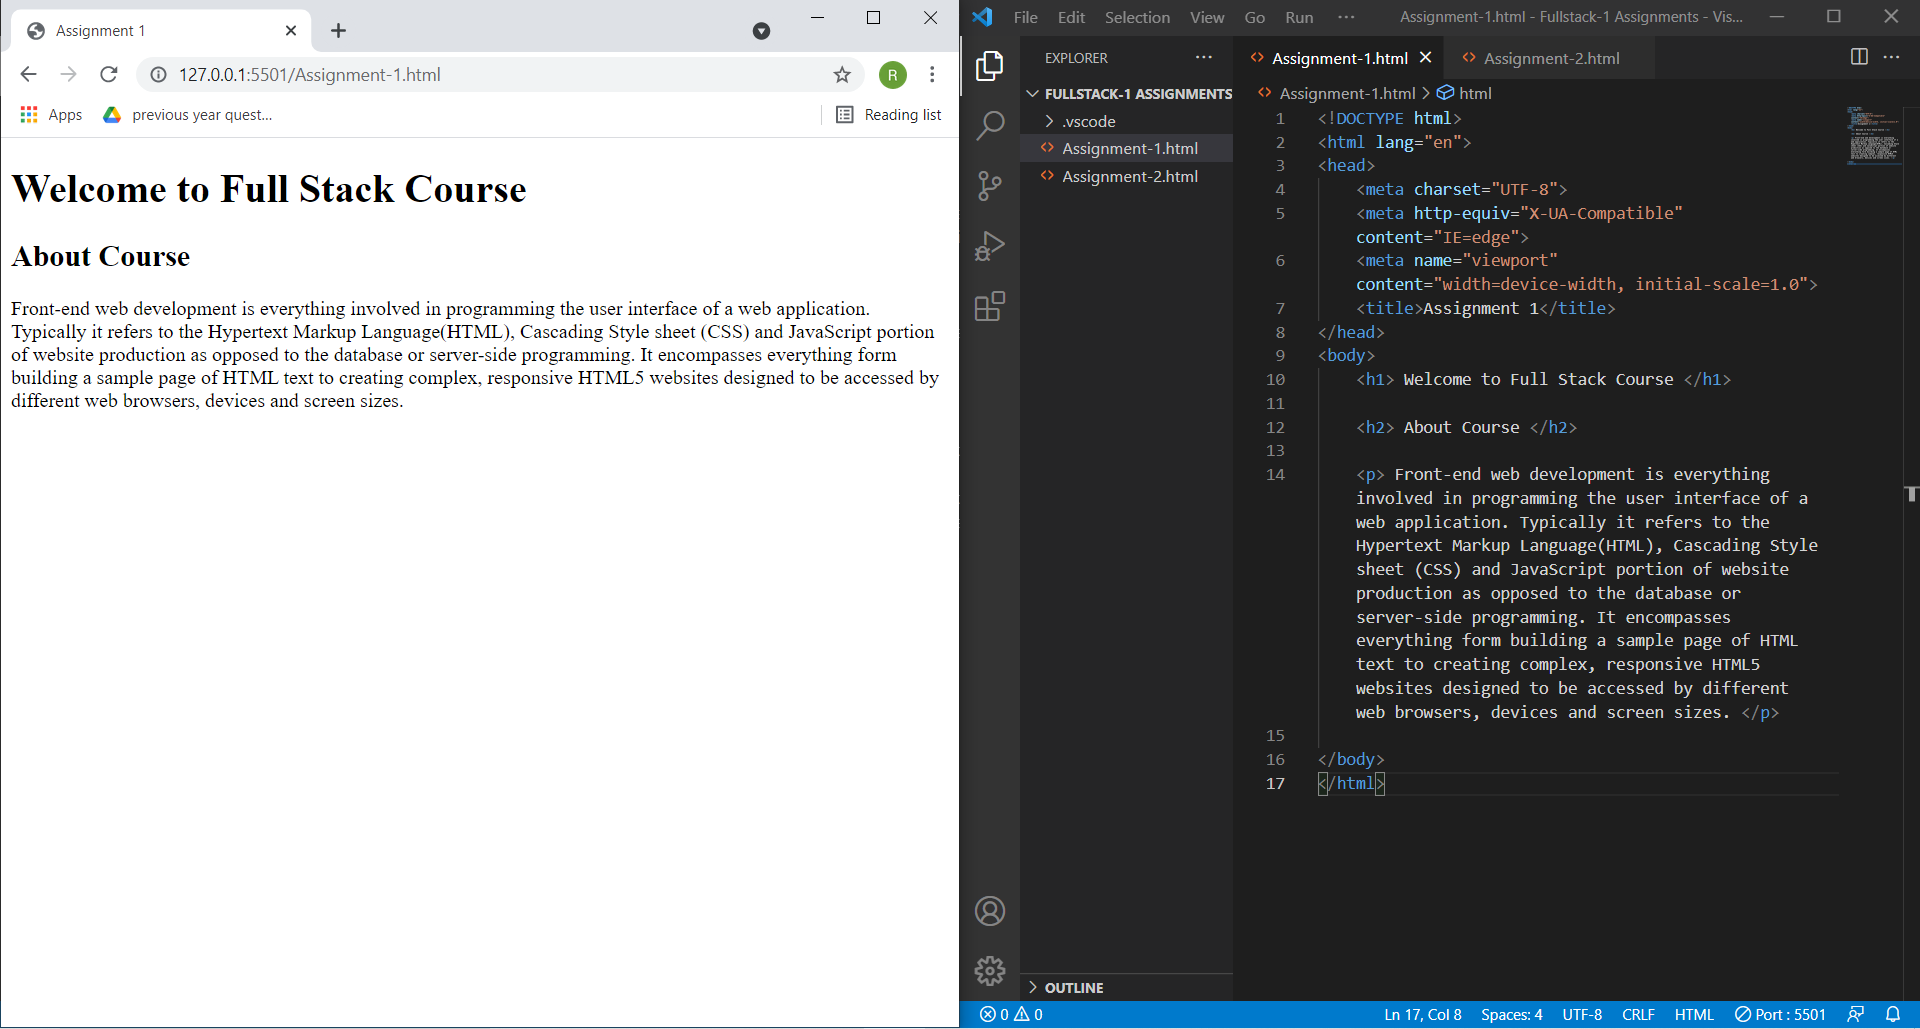Click the CRLF line ending indicator
This screenshot has width=1920, height=1029.
click(1637, 1014)
